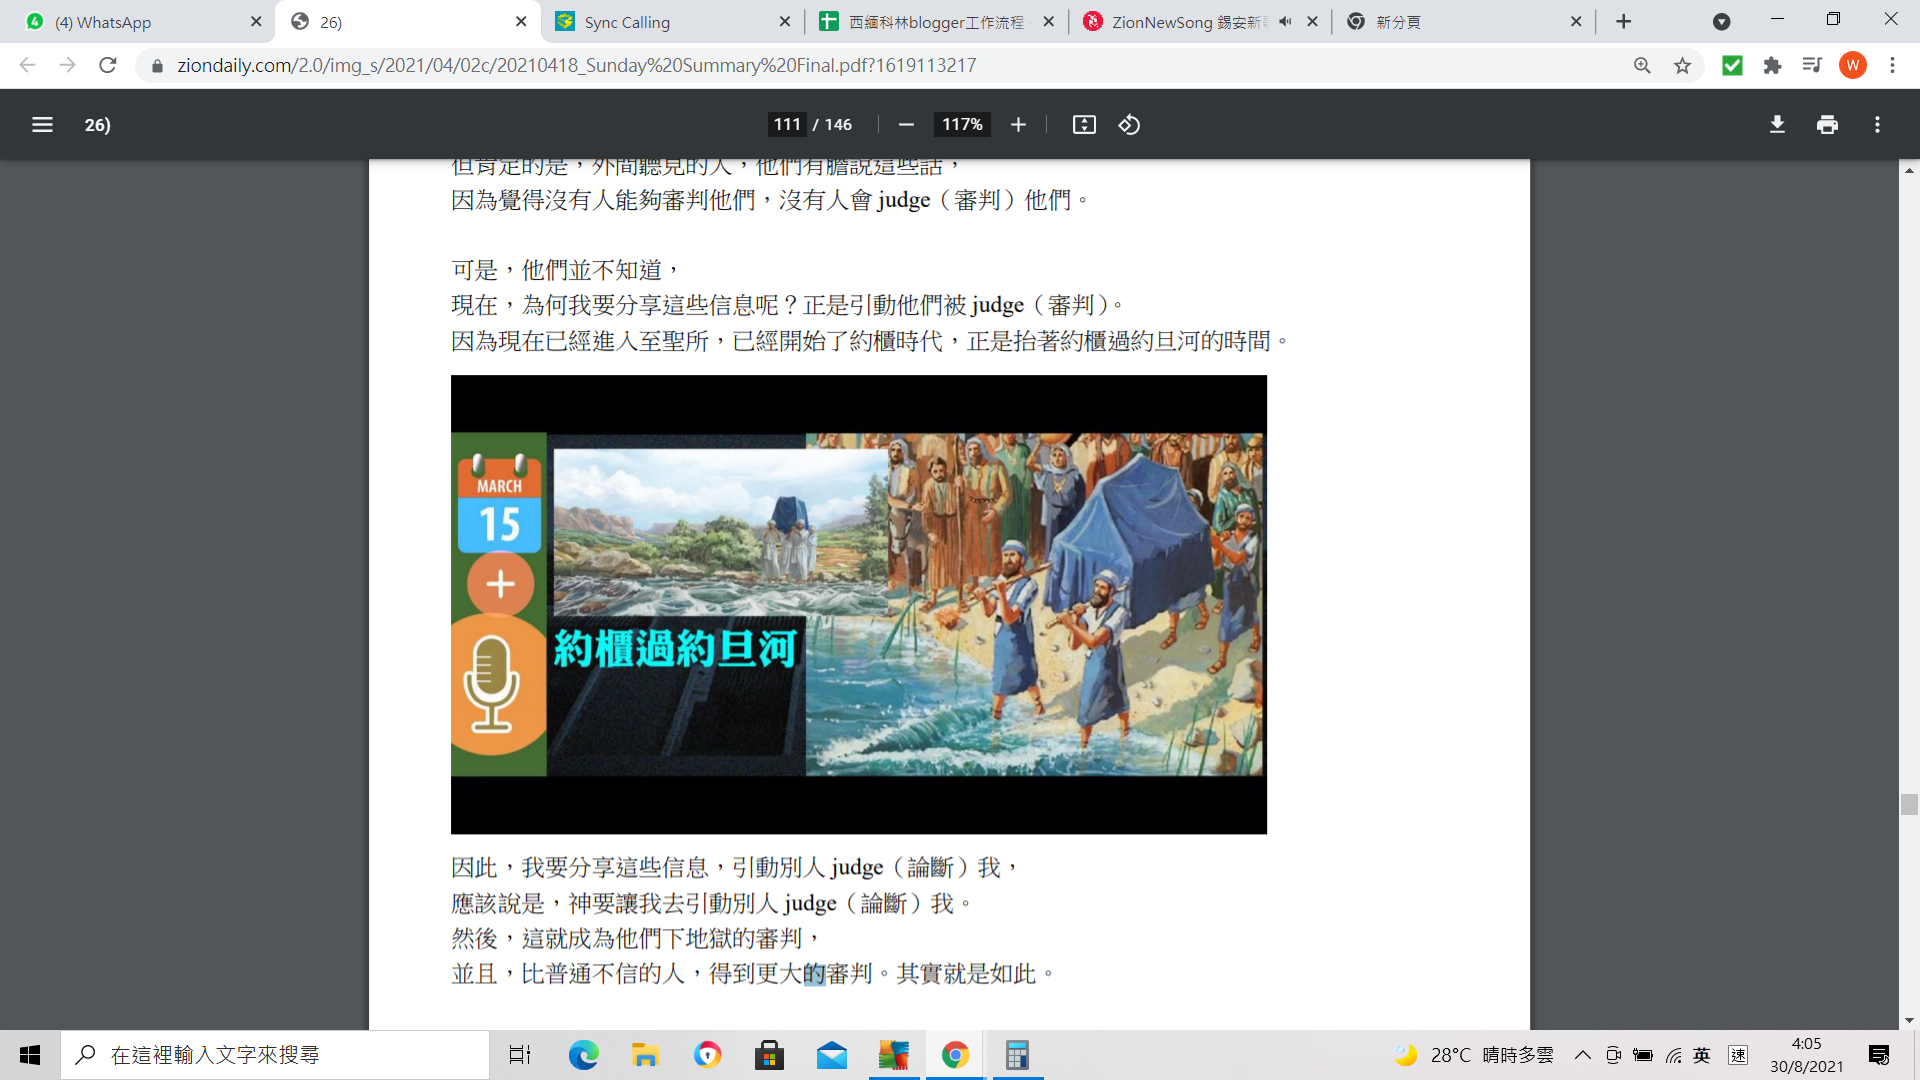Open Chrome three-dot menu
The width and height of the screenshot is (1920, 1080).
[x=1892, y=65]
